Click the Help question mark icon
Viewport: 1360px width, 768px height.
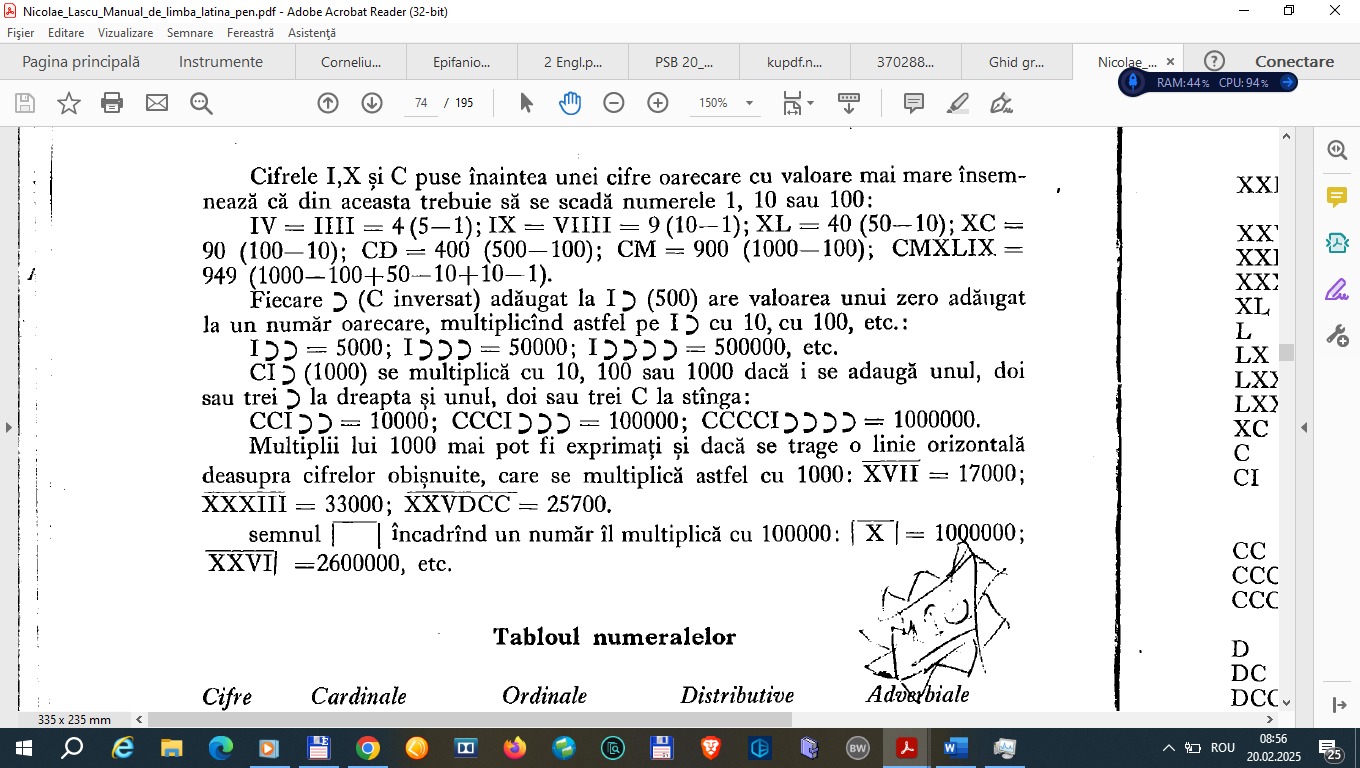click(x=1214, y=62)
